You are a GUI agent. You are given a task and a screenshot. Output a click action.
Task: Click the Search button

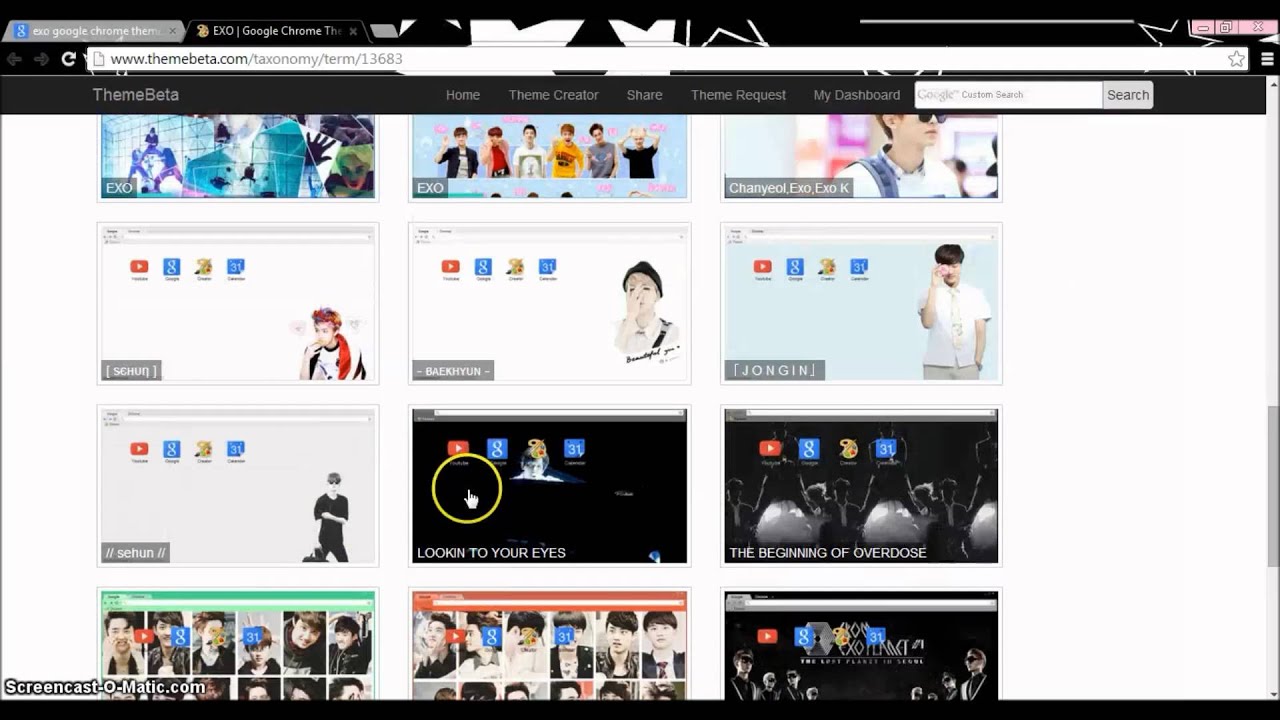coord(1128,95)
